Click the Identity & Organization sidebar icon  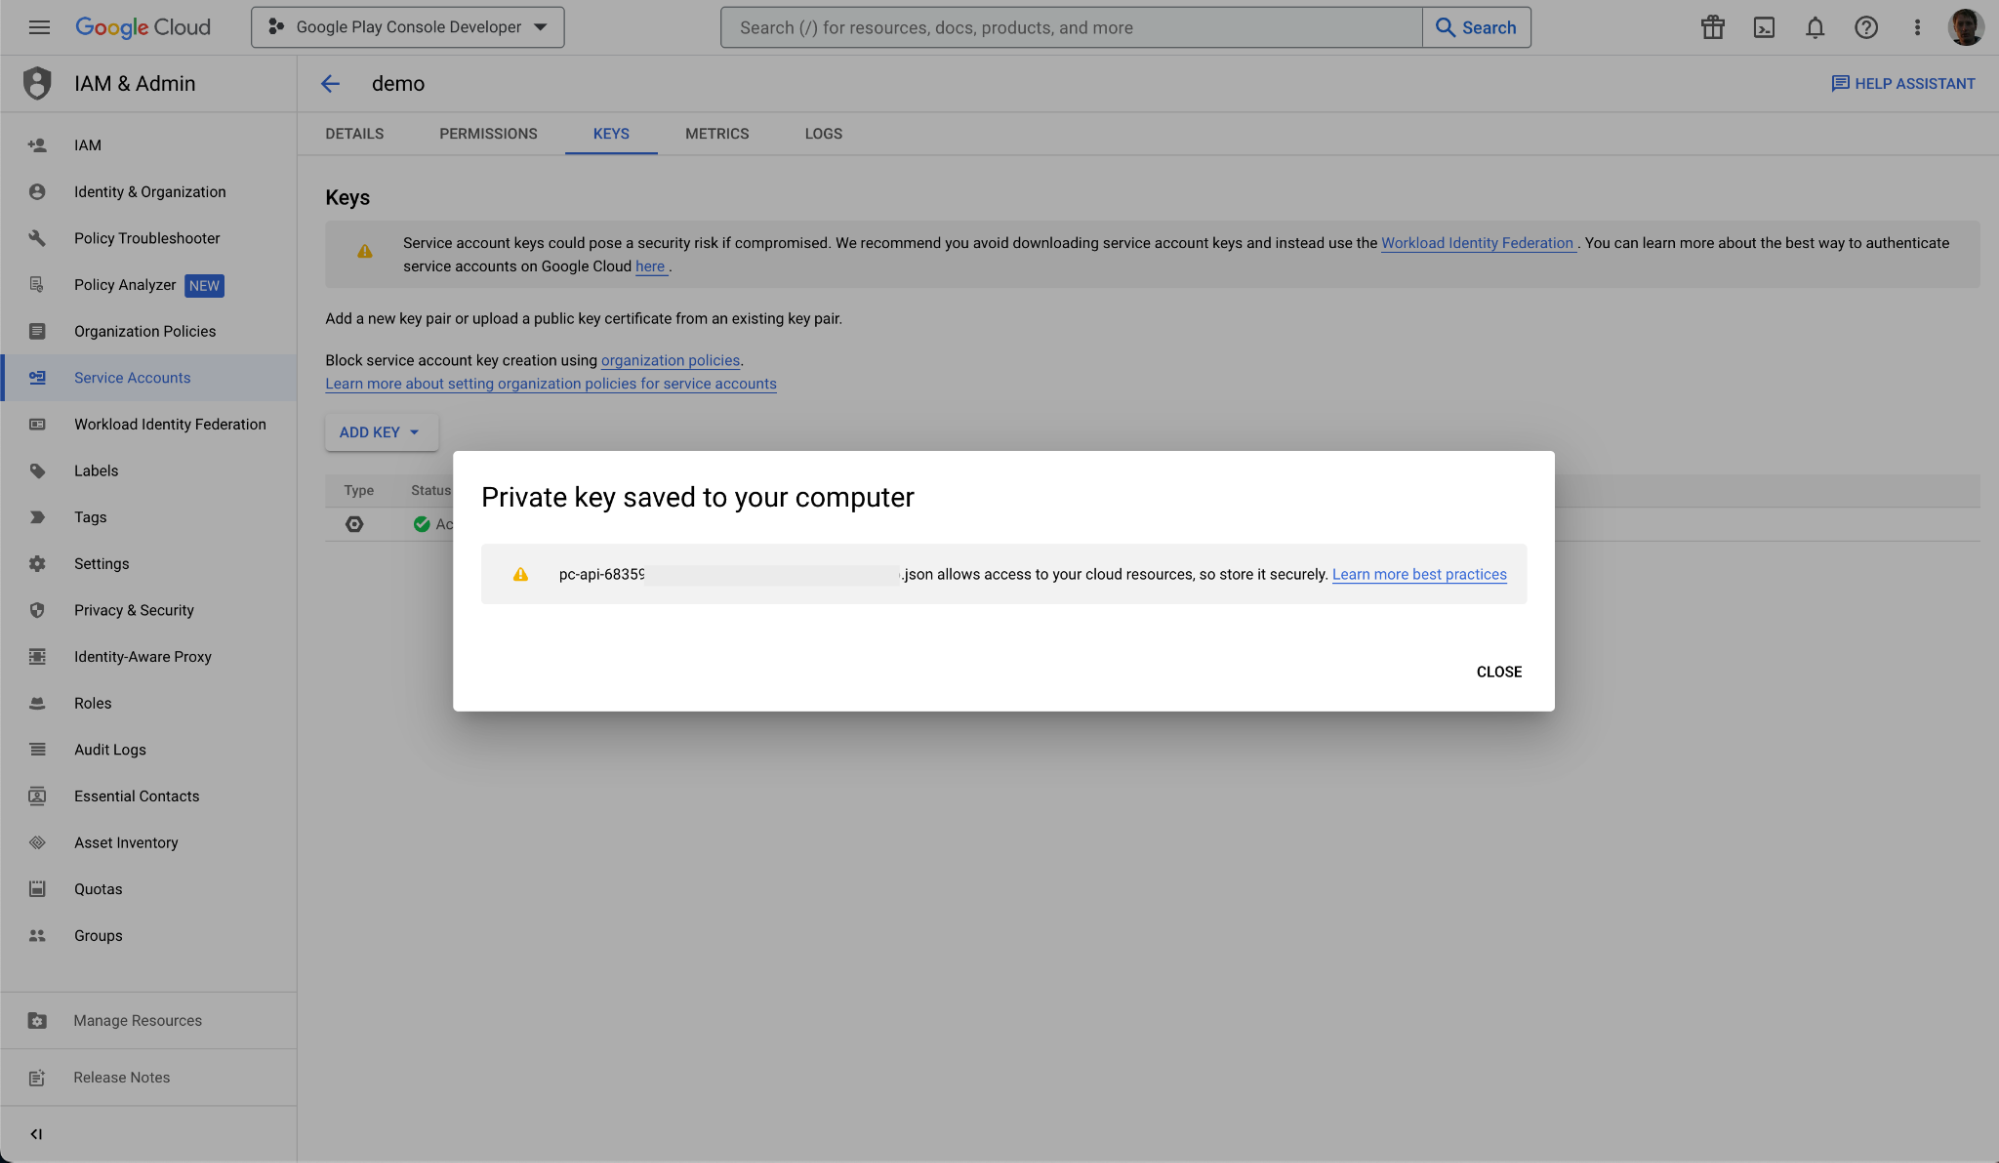coord(37,192)
